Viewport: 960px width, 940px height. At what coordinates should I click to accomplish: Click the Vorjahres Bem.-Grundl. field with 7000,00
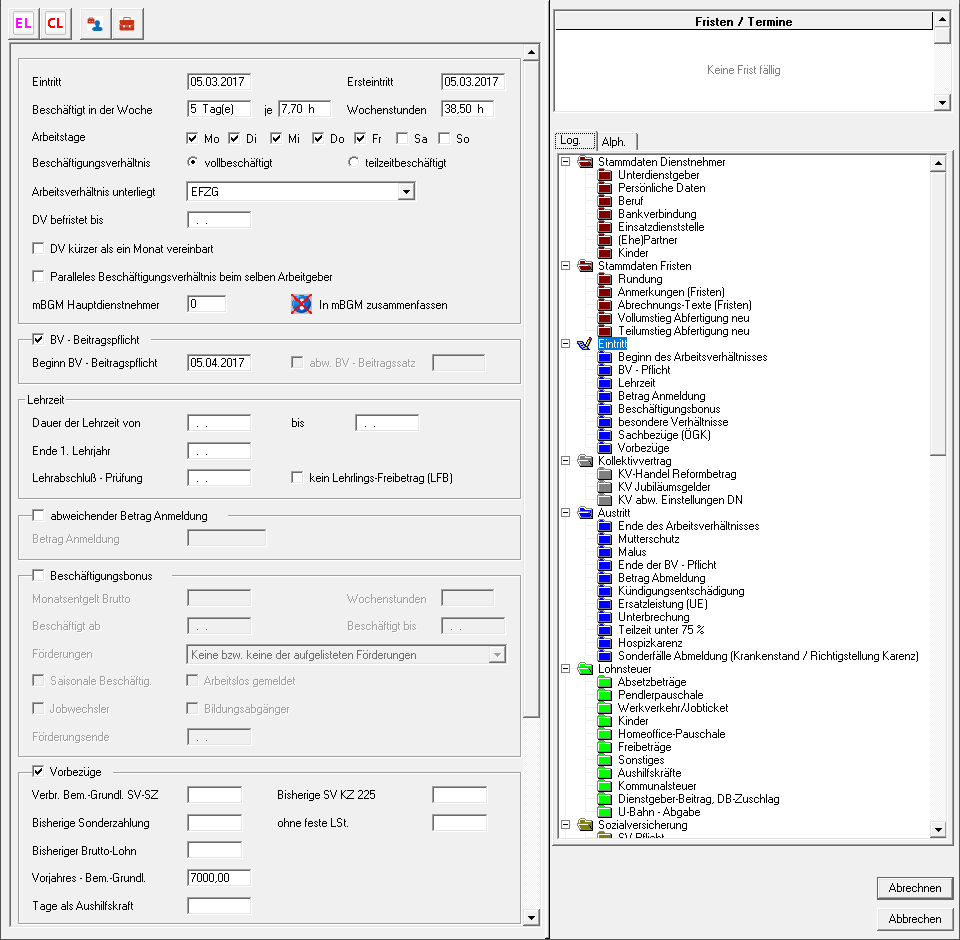218,878
